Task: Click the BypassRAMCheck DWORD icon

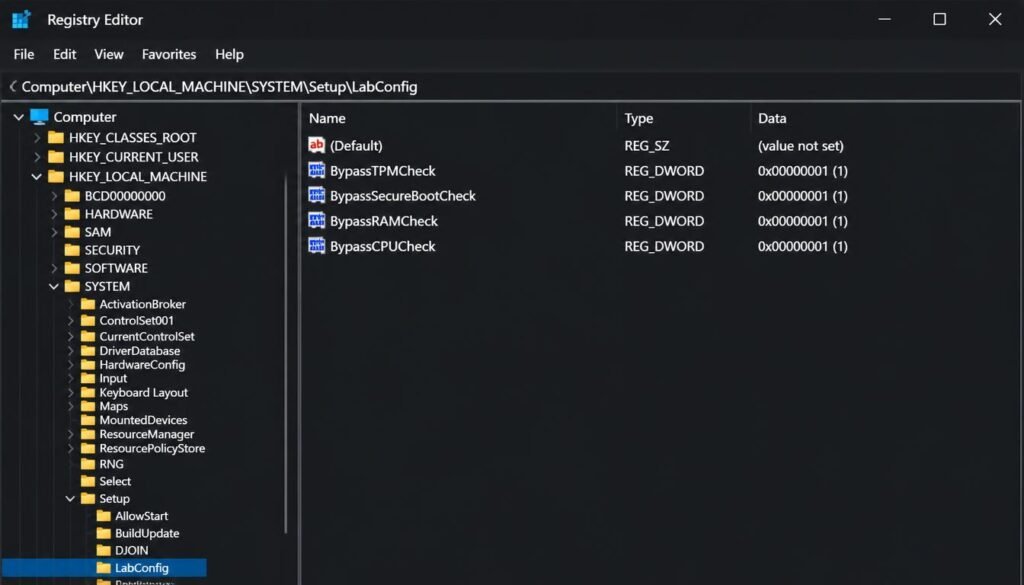Action: [317, 221]
